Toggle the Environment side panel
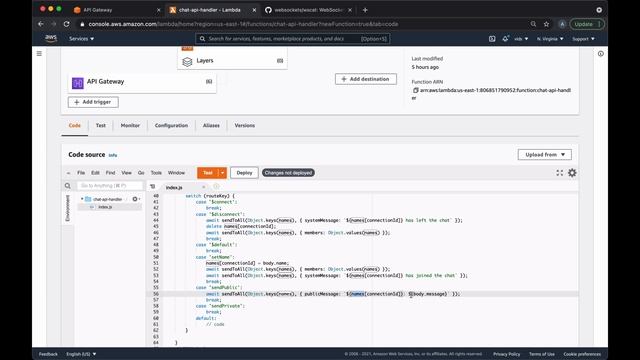 [68, 208]
